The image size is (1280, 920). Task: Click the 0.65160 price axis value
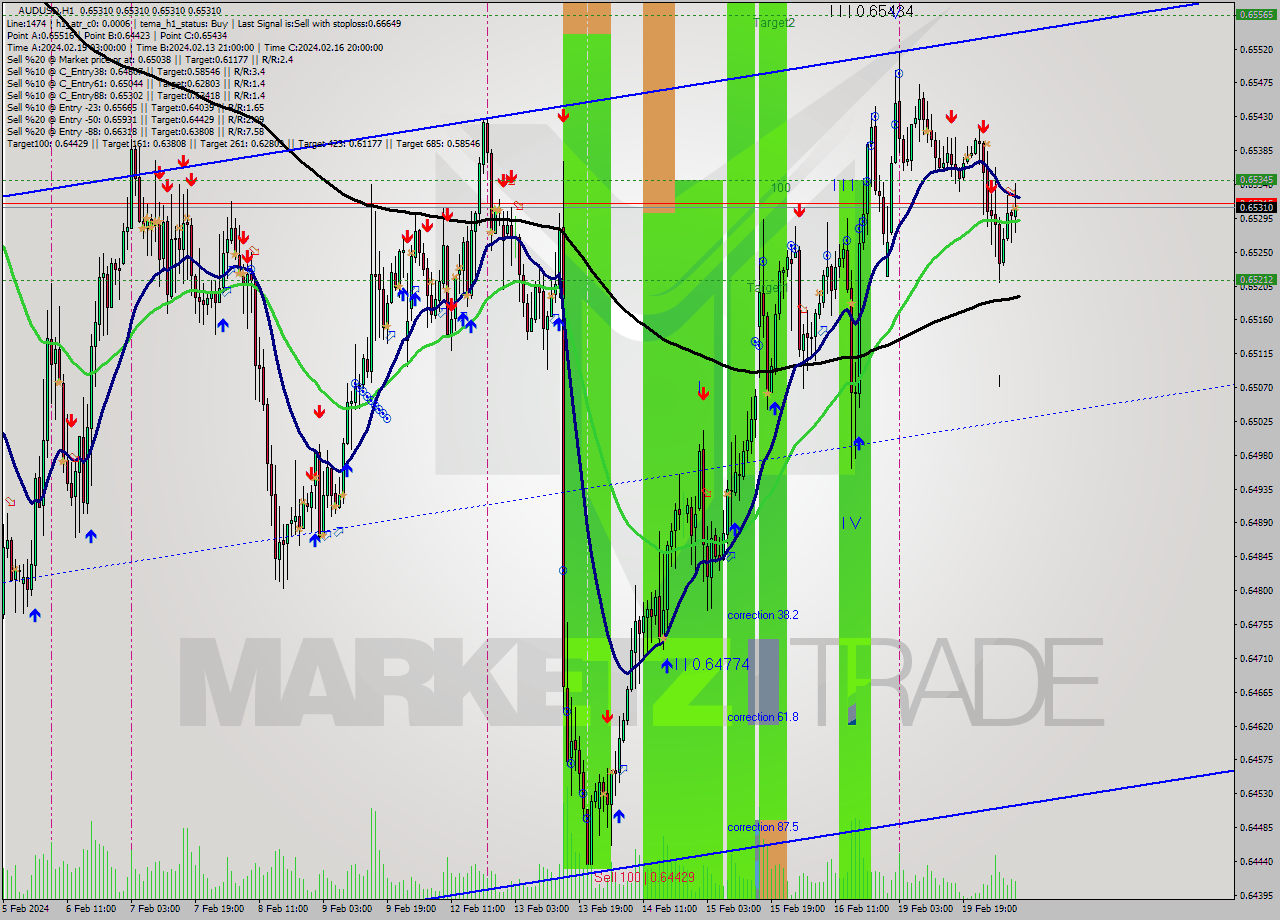pyautogui.click(x=1257, y=319)
